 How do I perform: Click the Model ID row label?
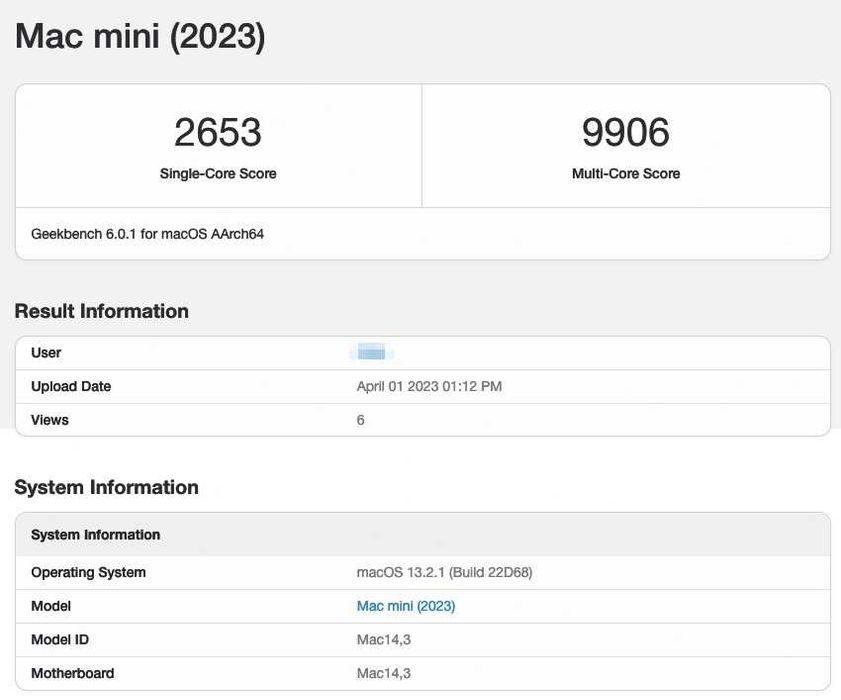60,639
